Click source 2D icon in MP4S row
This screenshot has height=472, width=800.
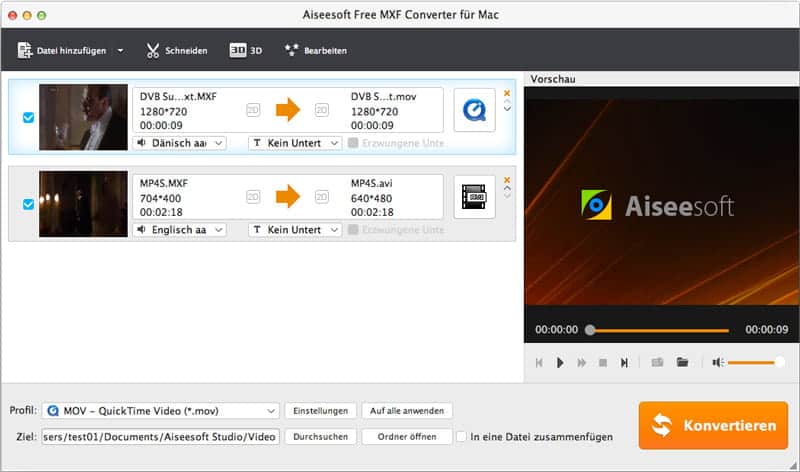coord(253,196)
